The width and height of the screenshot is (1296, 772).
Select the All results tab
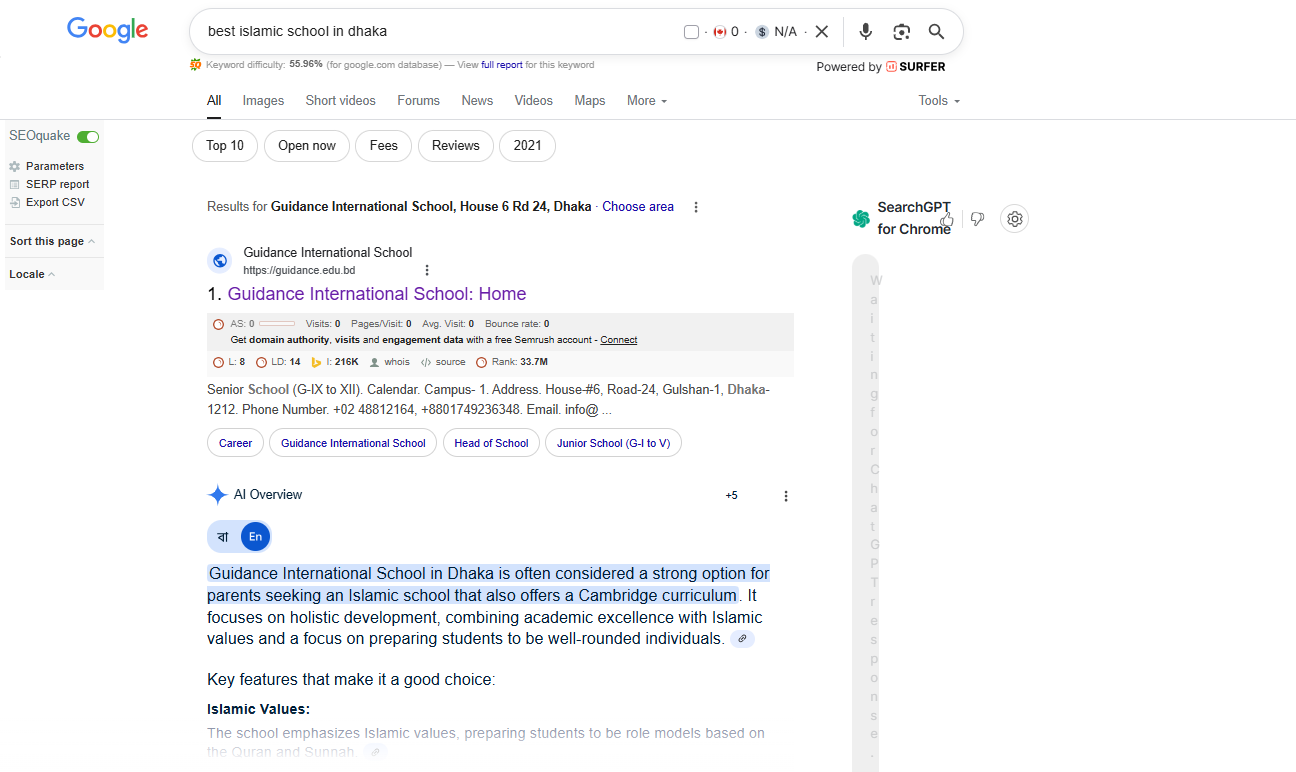coord(214,101)
